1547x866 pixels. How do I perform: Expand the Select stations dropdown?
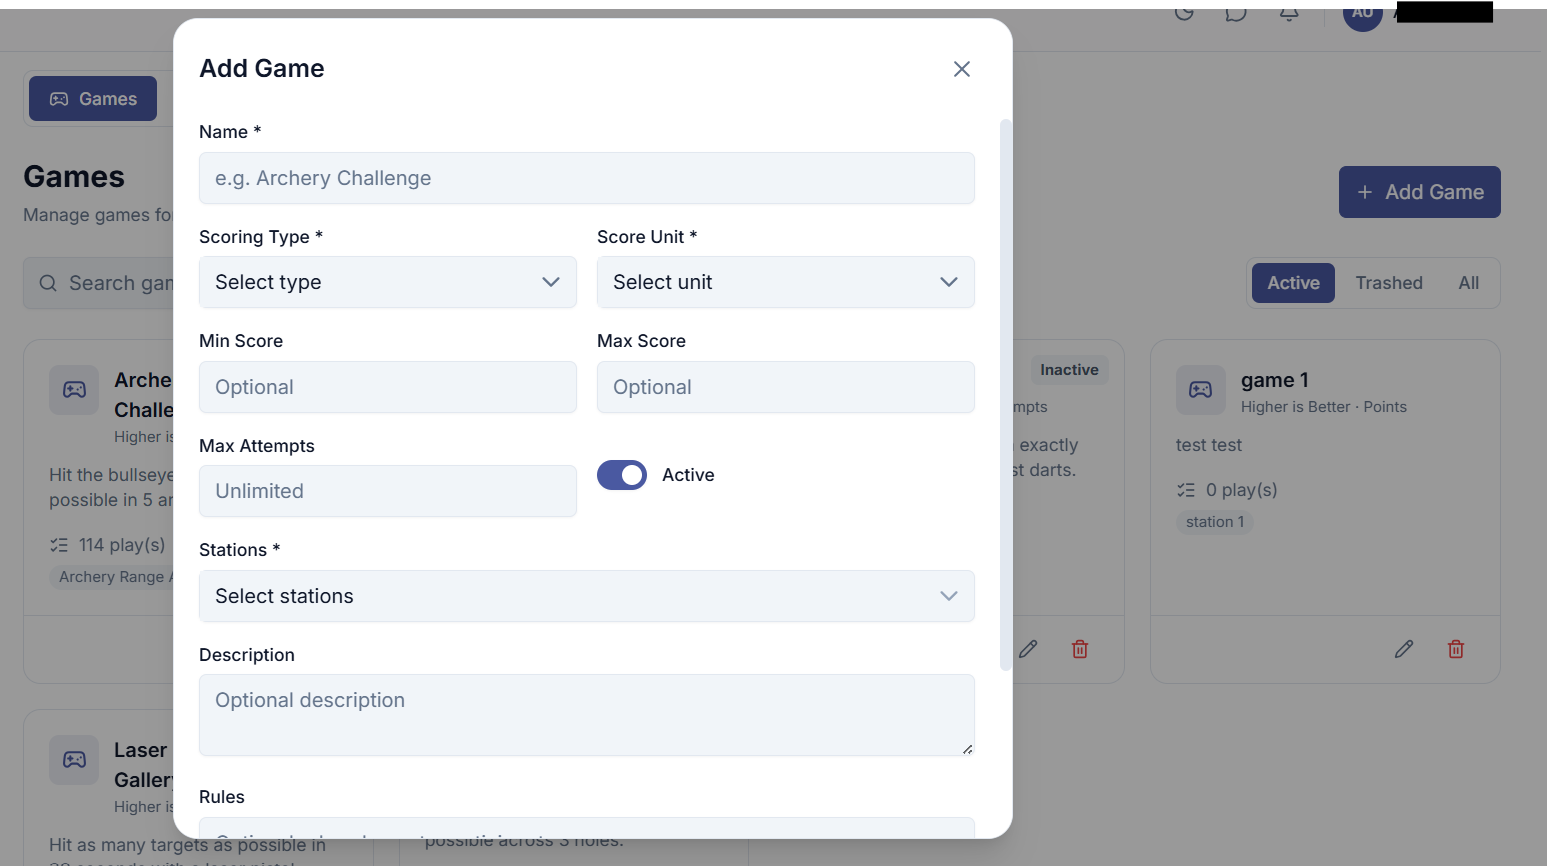click(587, 596)
